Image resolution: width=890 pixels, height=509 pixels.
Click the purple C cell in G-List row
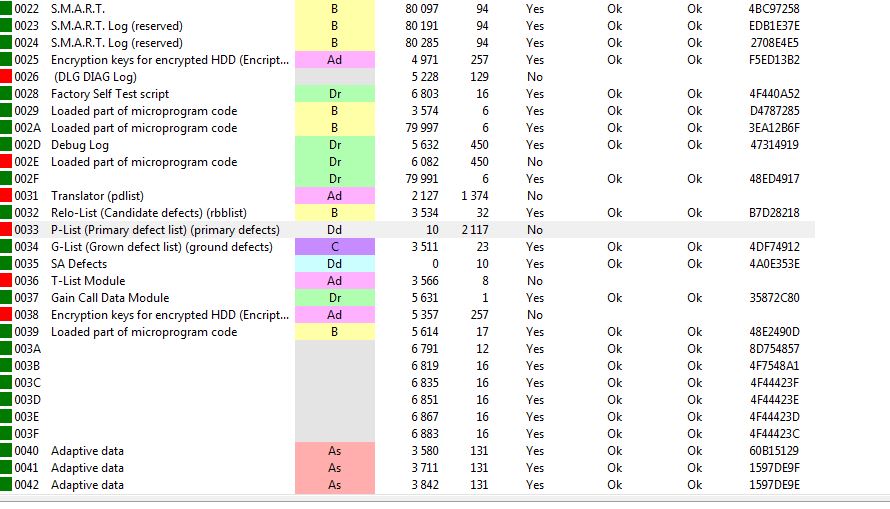click(x=335, y=247)
